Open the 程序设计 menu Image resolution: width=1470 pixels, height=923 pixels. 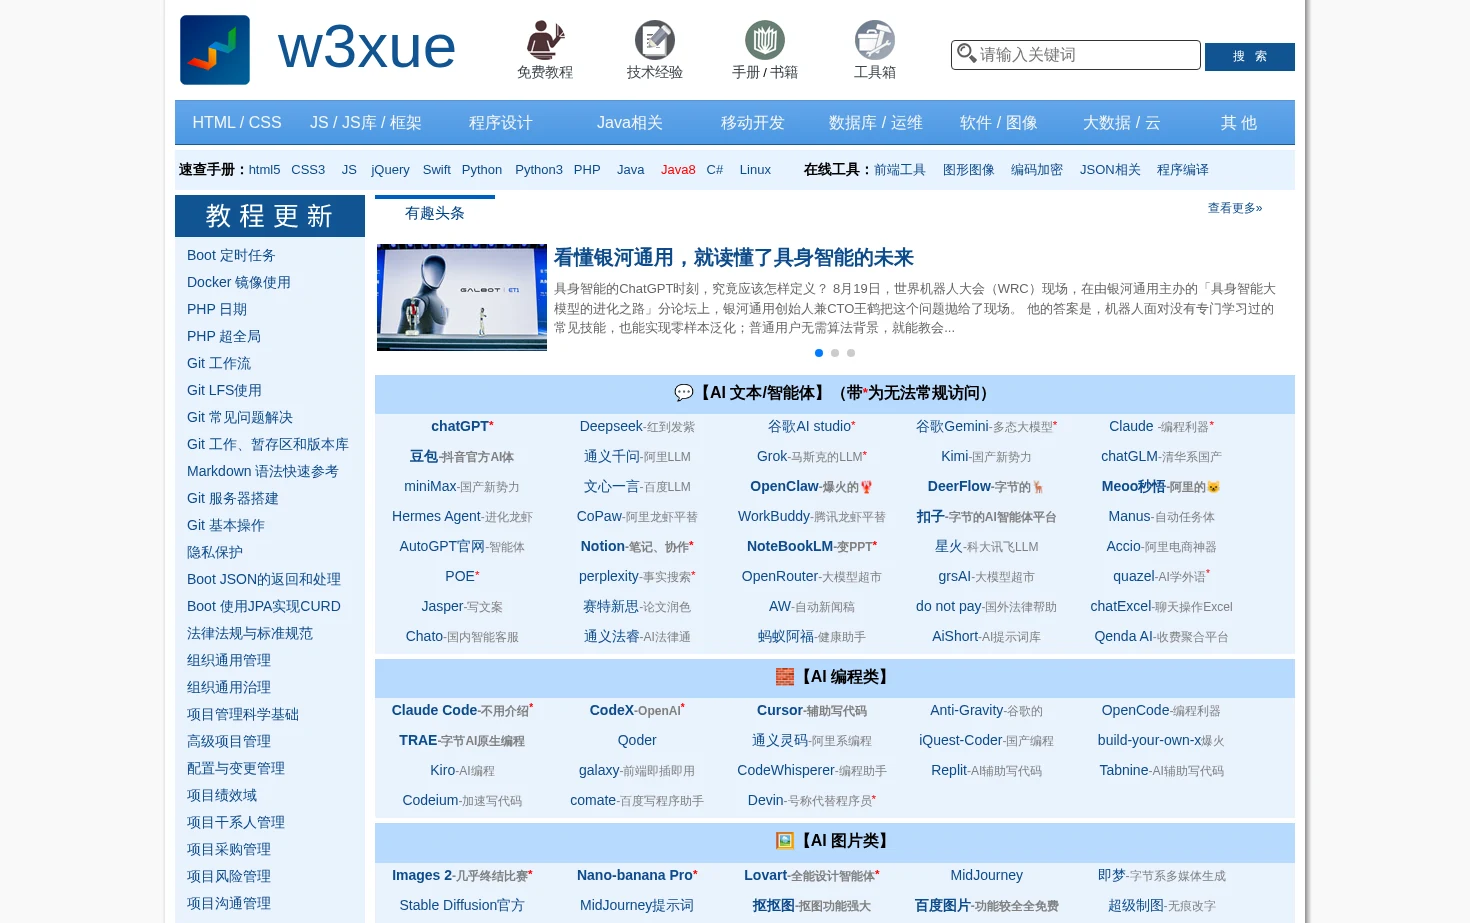[501, 123]
